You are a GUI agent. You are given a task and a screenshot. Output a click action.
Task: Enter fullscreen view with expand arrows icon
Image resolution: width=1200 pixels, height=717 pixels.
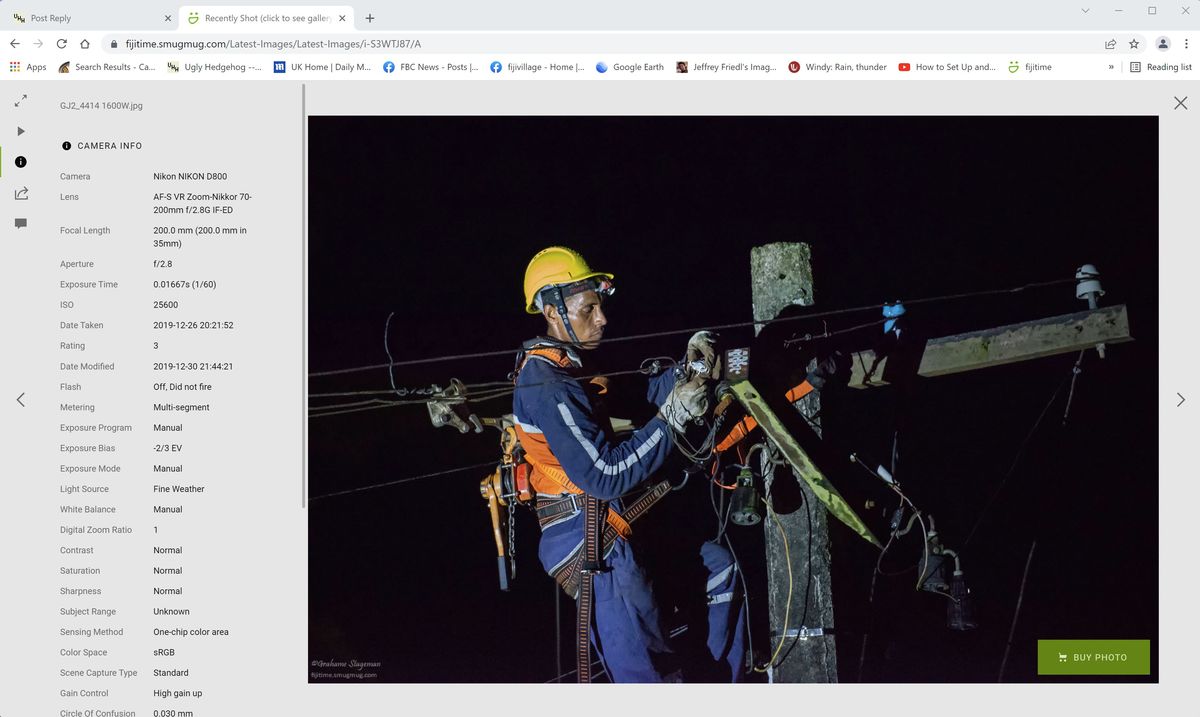pyautogui.click(x=21, y=101)
